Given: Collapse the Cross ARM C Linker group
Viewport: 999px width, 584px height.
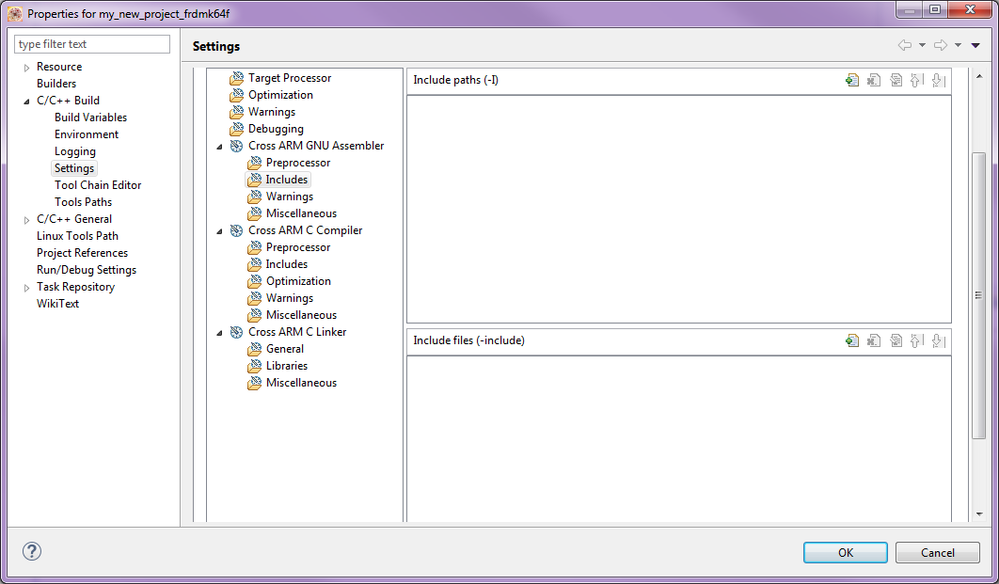Looking at the screenshot, I should [219, 332].
